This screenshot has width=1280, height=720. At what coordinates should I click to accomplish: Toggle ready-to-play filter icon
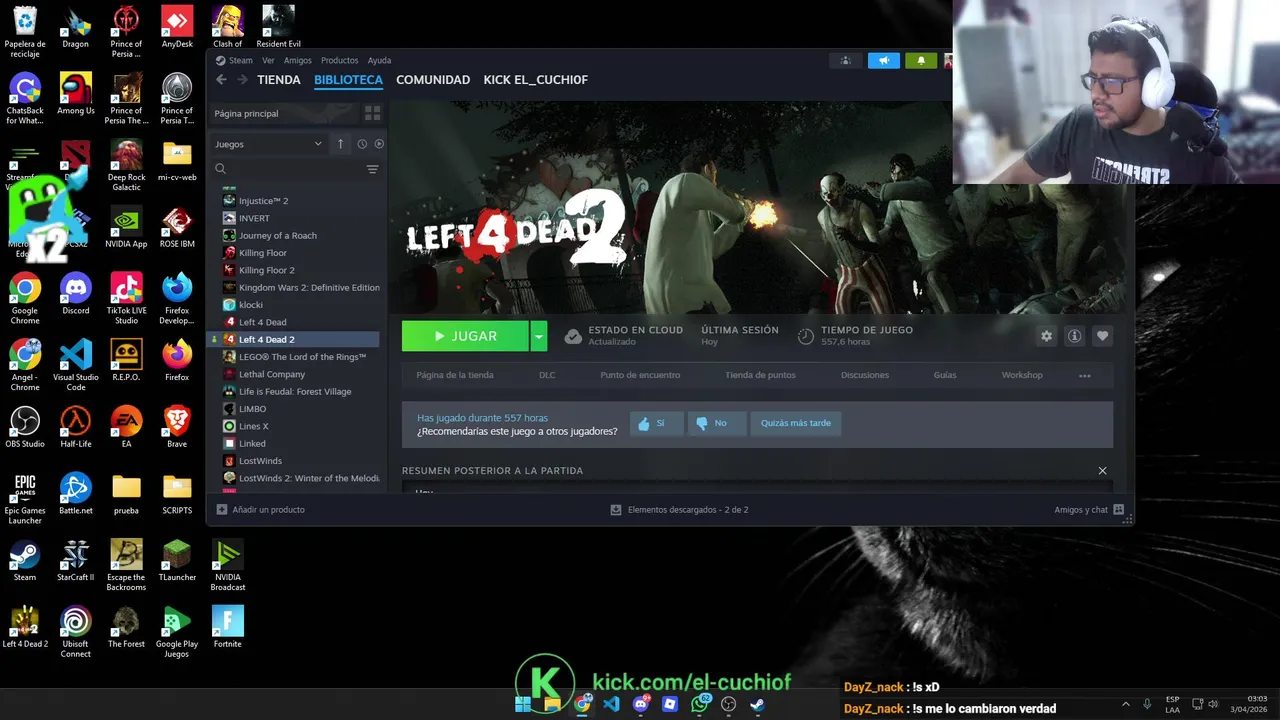[x=379, y=144]
